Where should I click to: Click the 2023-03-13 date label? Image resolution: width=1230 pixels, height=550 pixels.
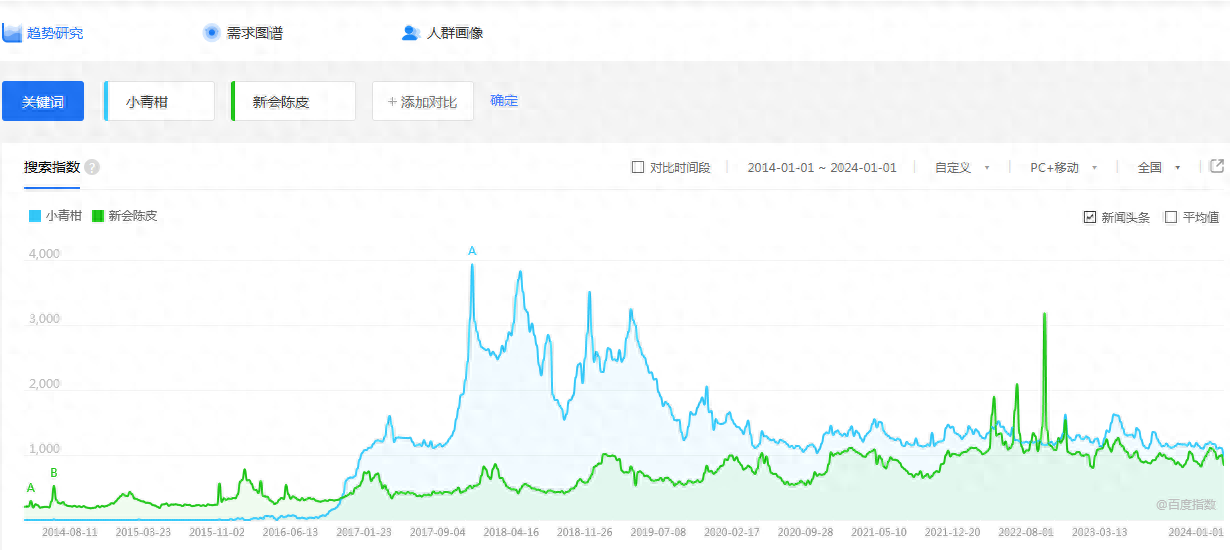click(1099, 532)
